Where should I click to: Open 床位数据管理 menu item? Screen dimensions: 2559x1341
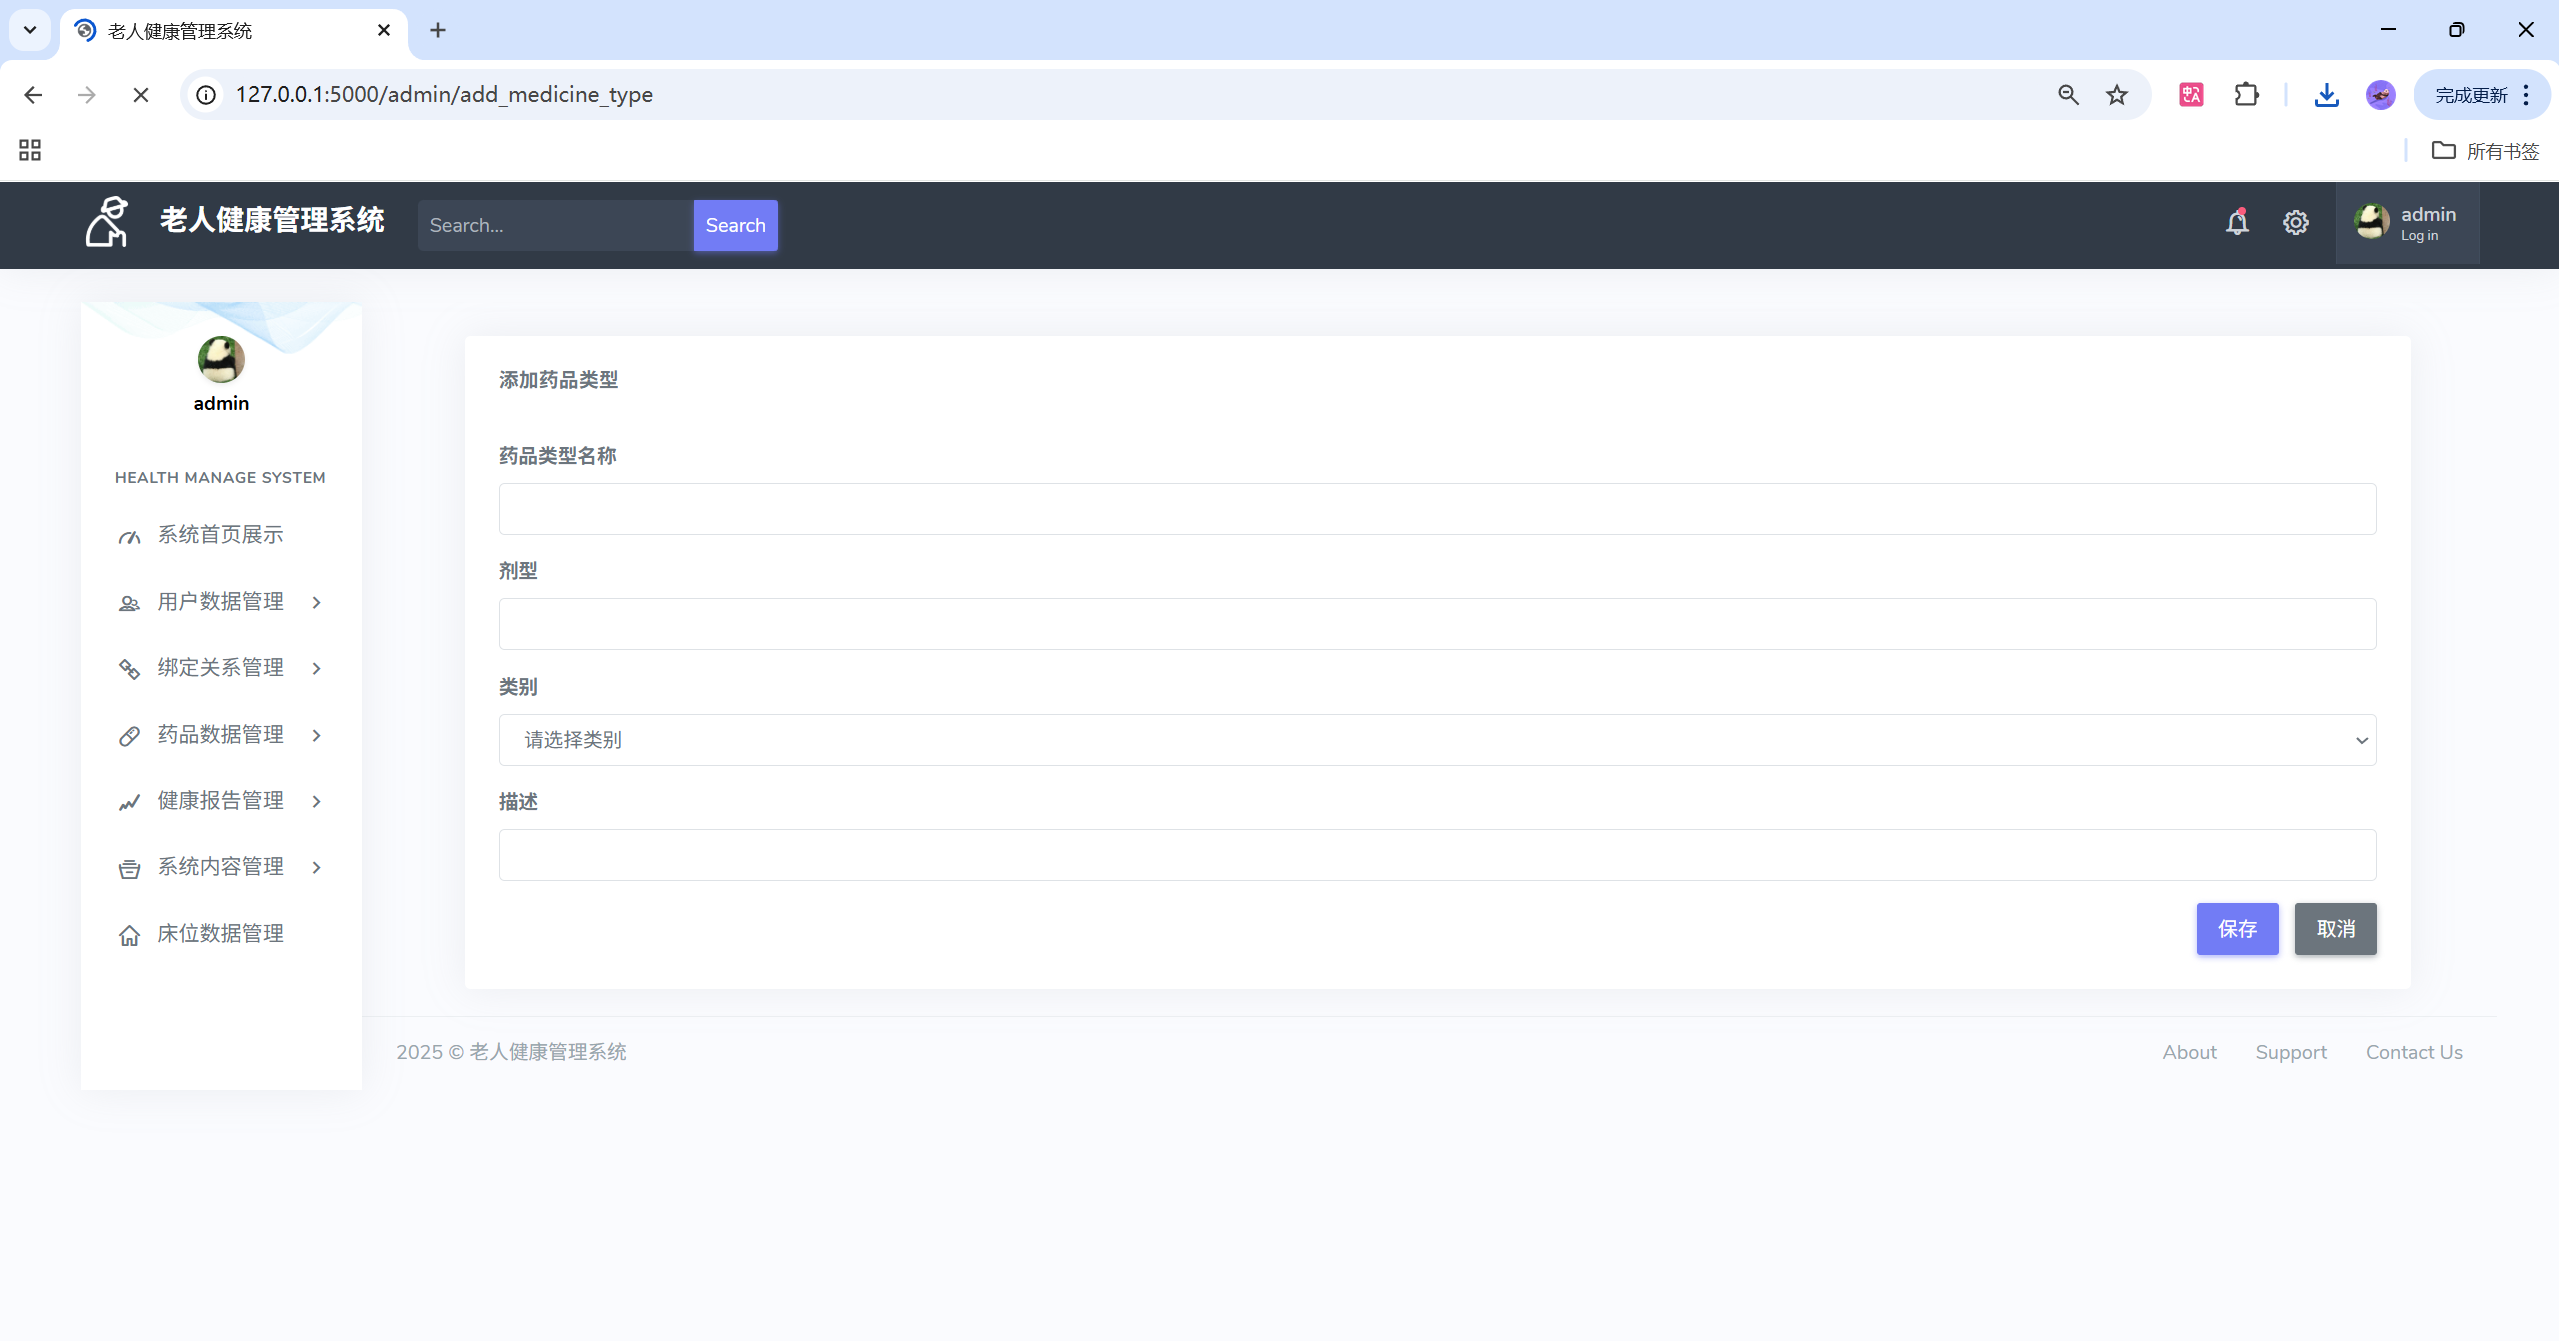click(220, 934)
